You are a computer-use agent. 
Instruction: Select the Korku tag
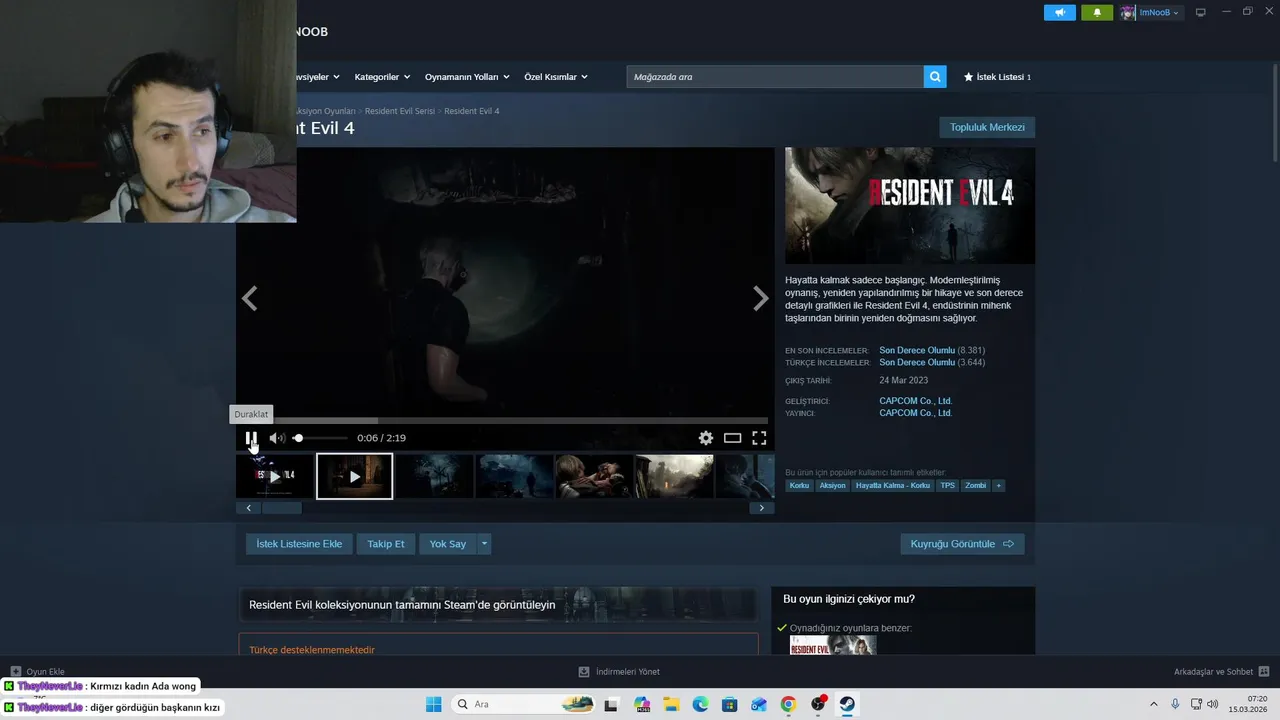tap(799, 485)
